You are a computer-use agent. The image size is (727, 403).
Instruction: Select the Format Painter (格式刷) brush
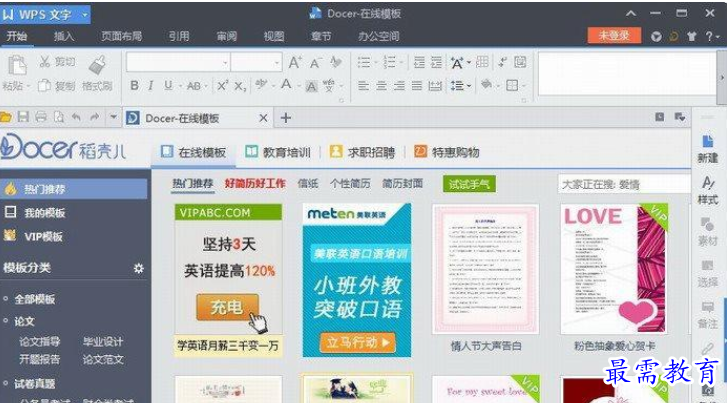coord(97,65)
